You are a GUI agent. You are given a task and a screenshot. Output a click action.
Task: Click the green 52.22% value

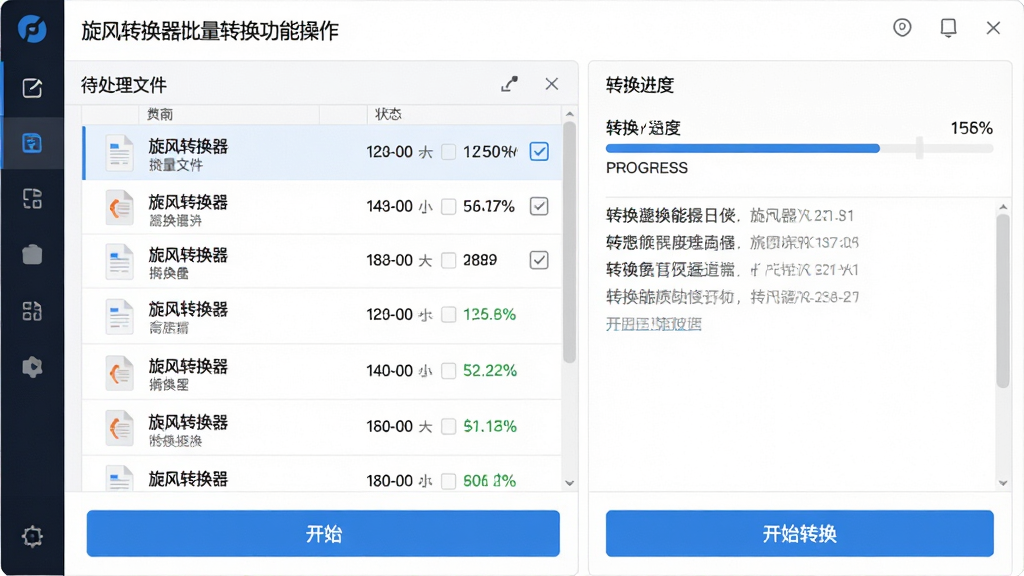point(490,371)
